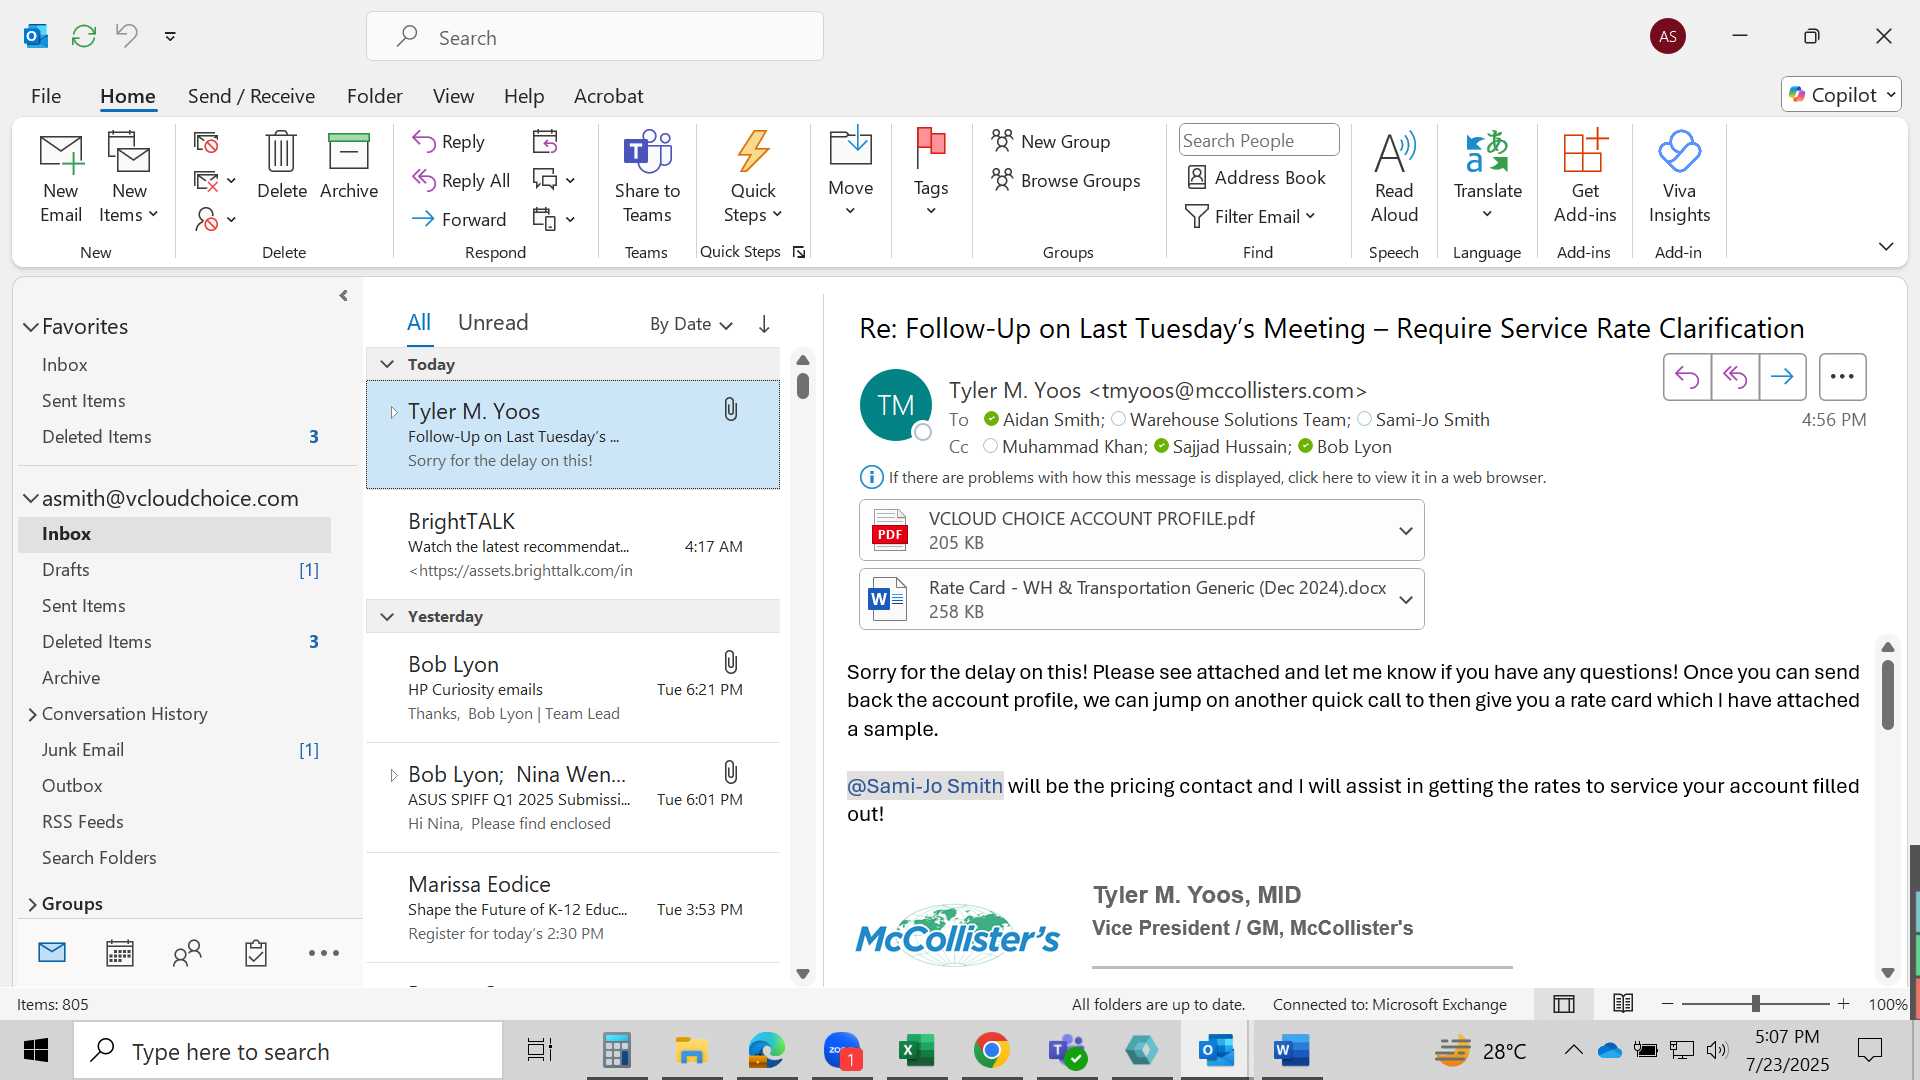Open the Copilot dropdown

1841,95
